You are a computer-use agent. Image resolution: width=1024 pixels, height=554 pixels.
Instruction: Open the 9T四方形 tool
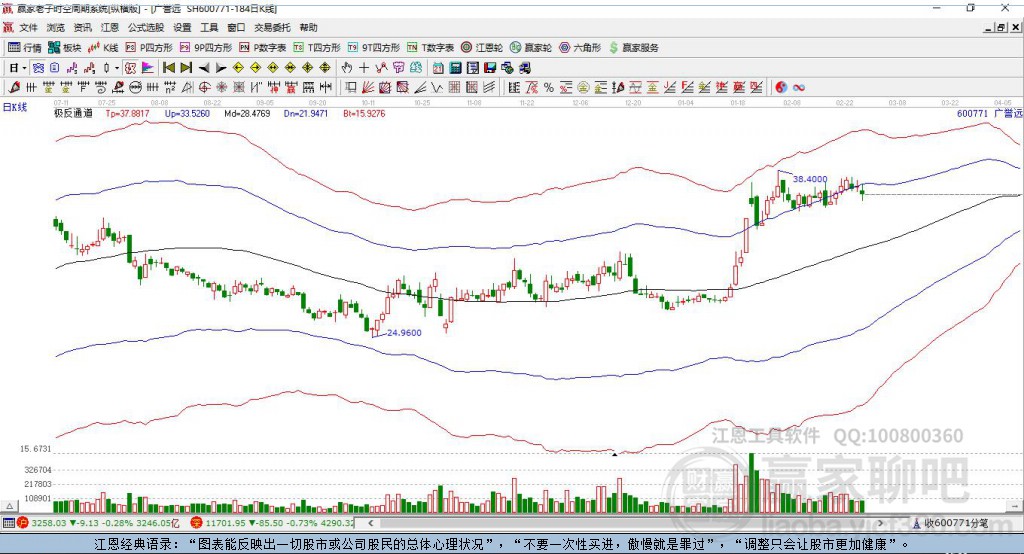373,48
